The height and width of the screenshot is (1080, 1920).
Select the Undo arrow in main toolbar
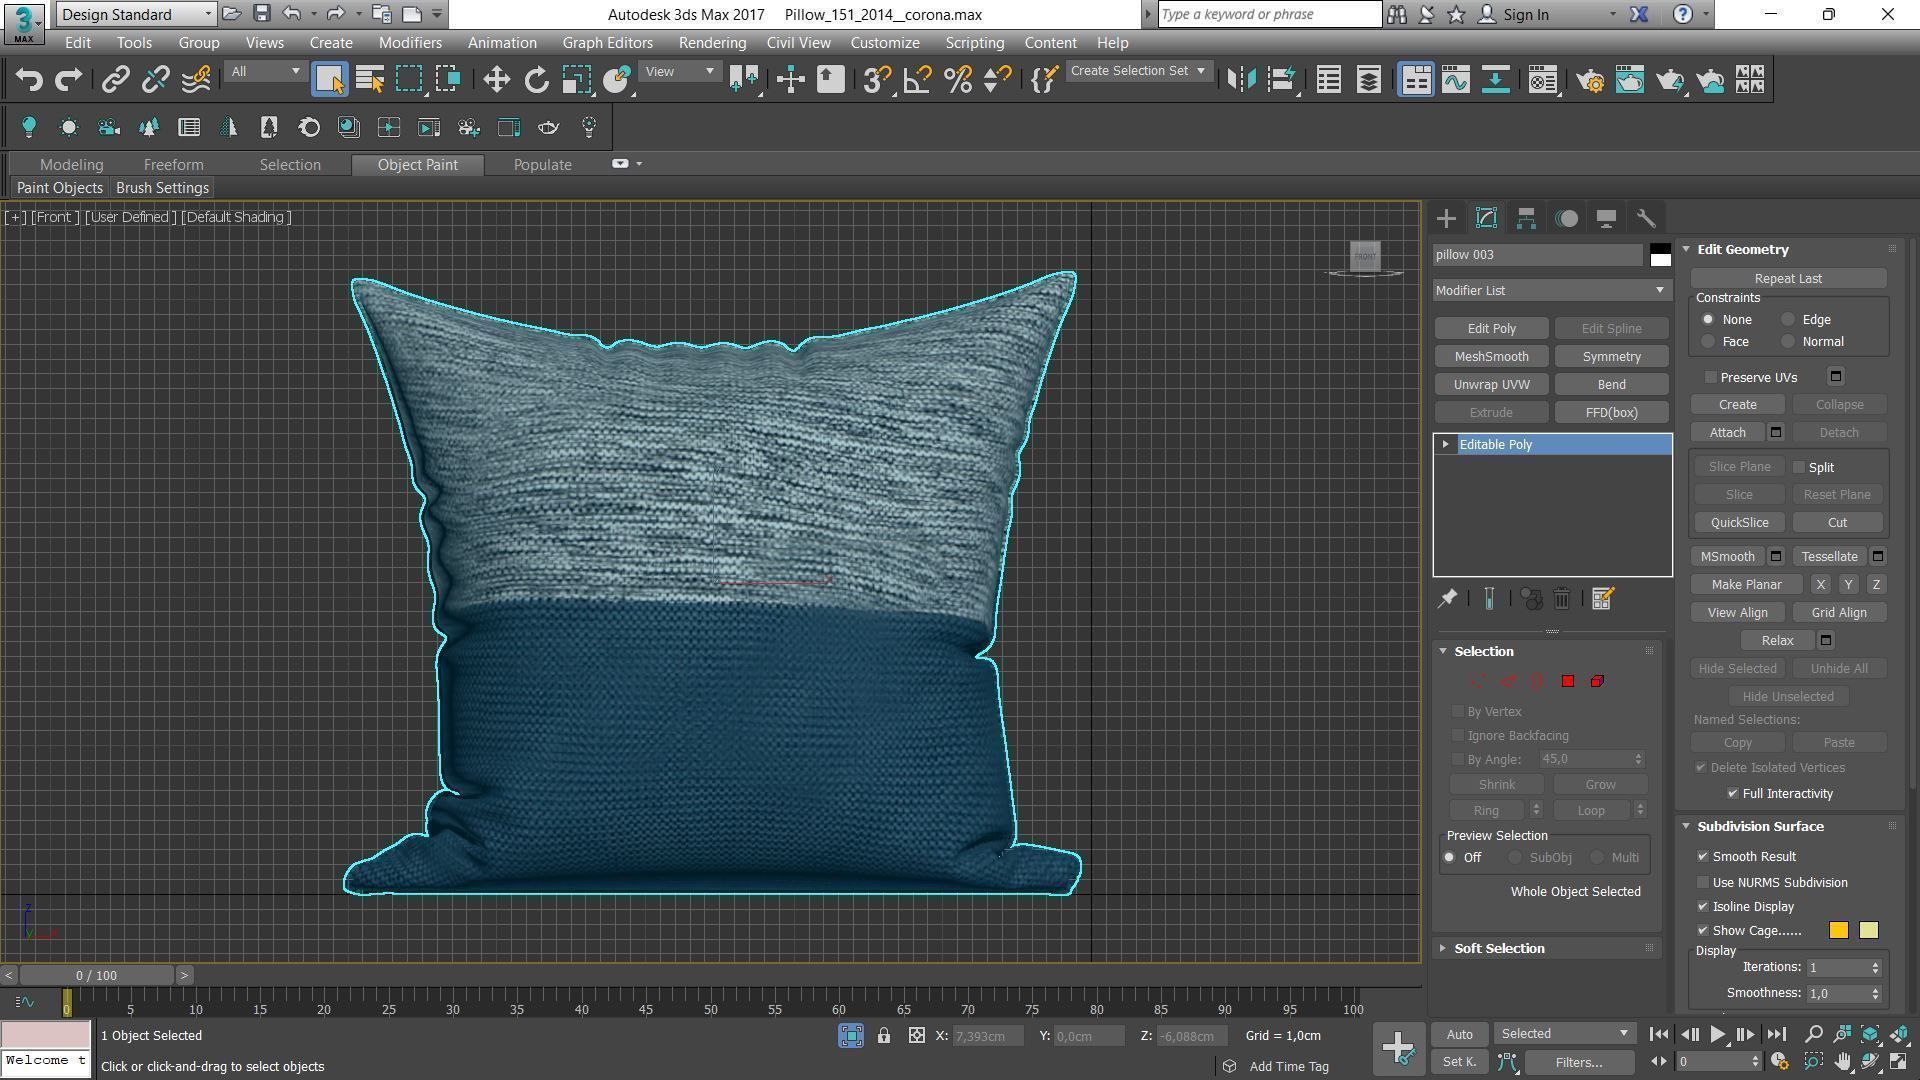coord(29,80)
